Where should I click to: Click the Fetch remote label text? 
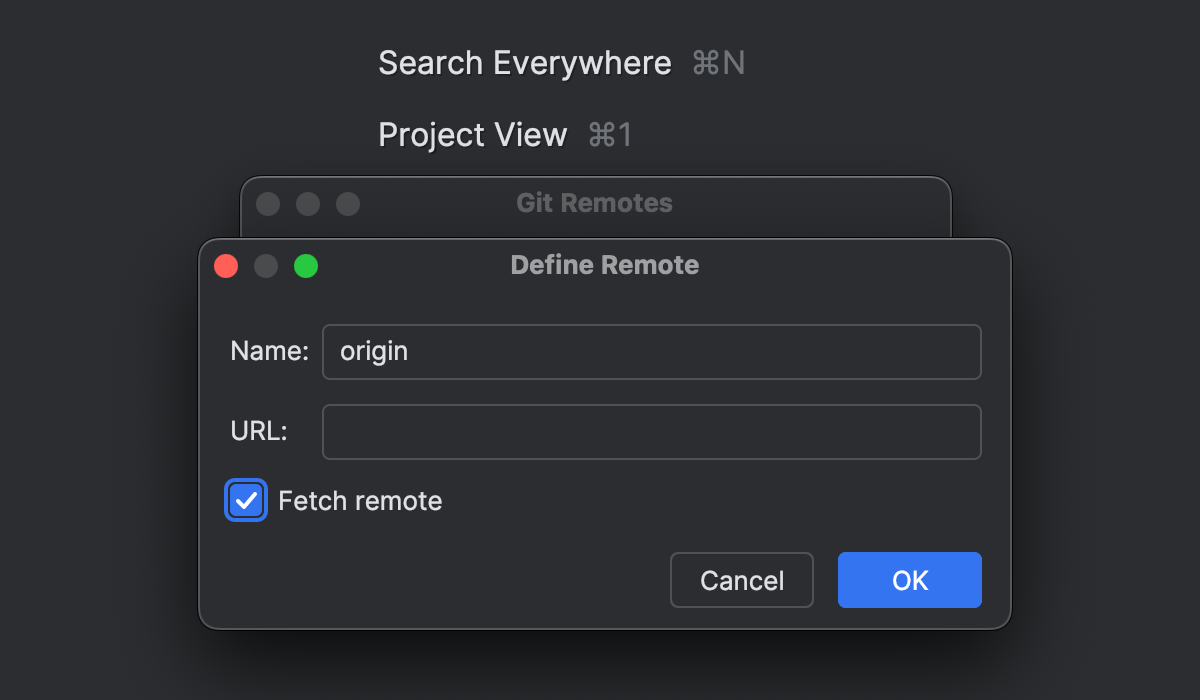pyautogui.click(x=360, y=501)
